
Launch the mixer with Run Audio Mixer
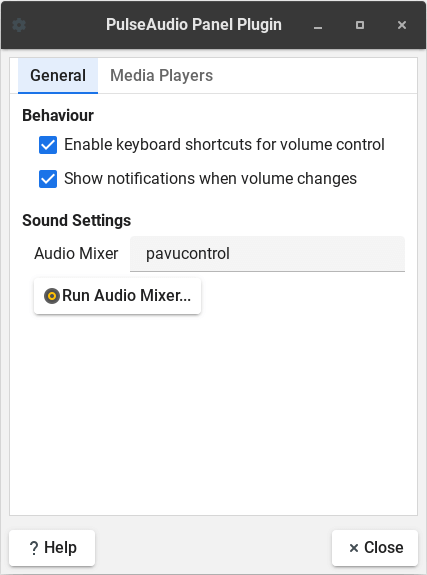pyautogui.click(x=117, y=296)
